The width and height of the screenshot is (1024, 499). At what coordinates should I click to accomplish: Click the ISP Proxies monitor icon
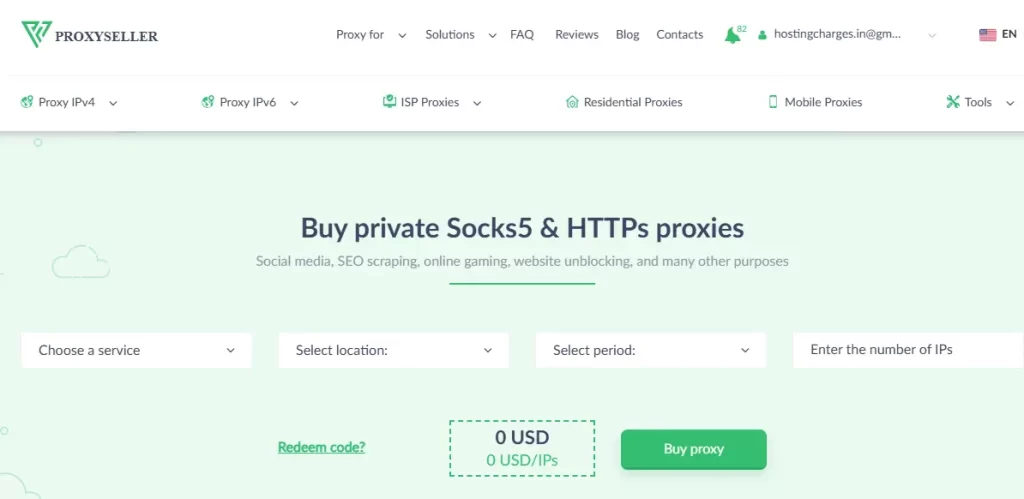click(x=389, y=102)
